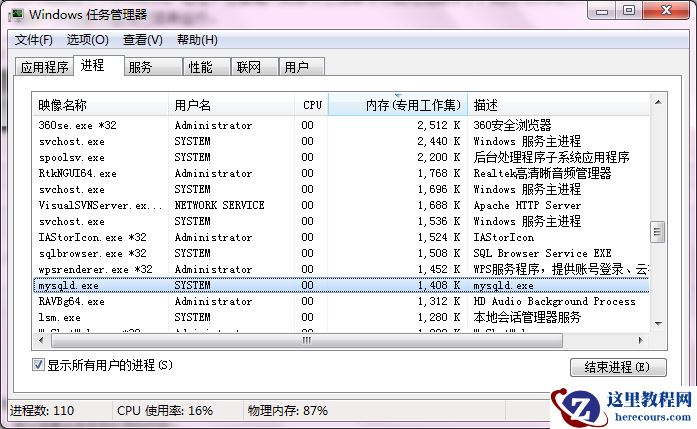Sort by 描述 column header

(x=558, y=105)
